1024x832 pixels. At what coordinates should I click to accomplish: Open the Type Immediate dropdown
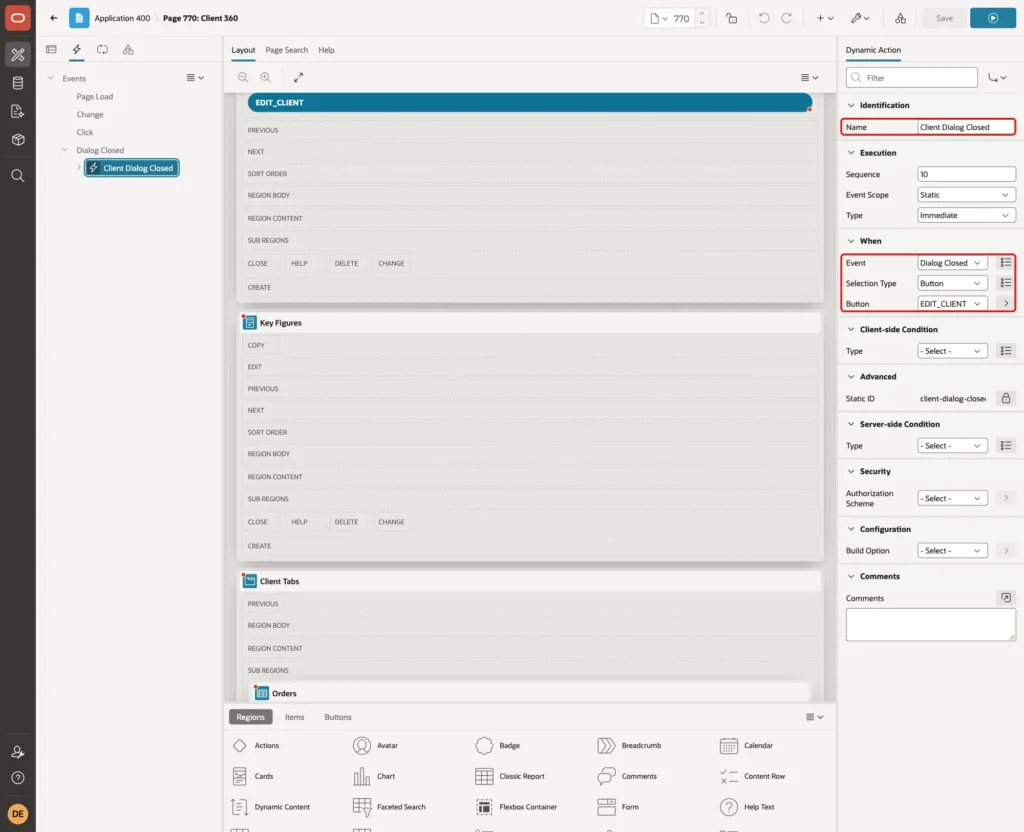pos(966,216)
